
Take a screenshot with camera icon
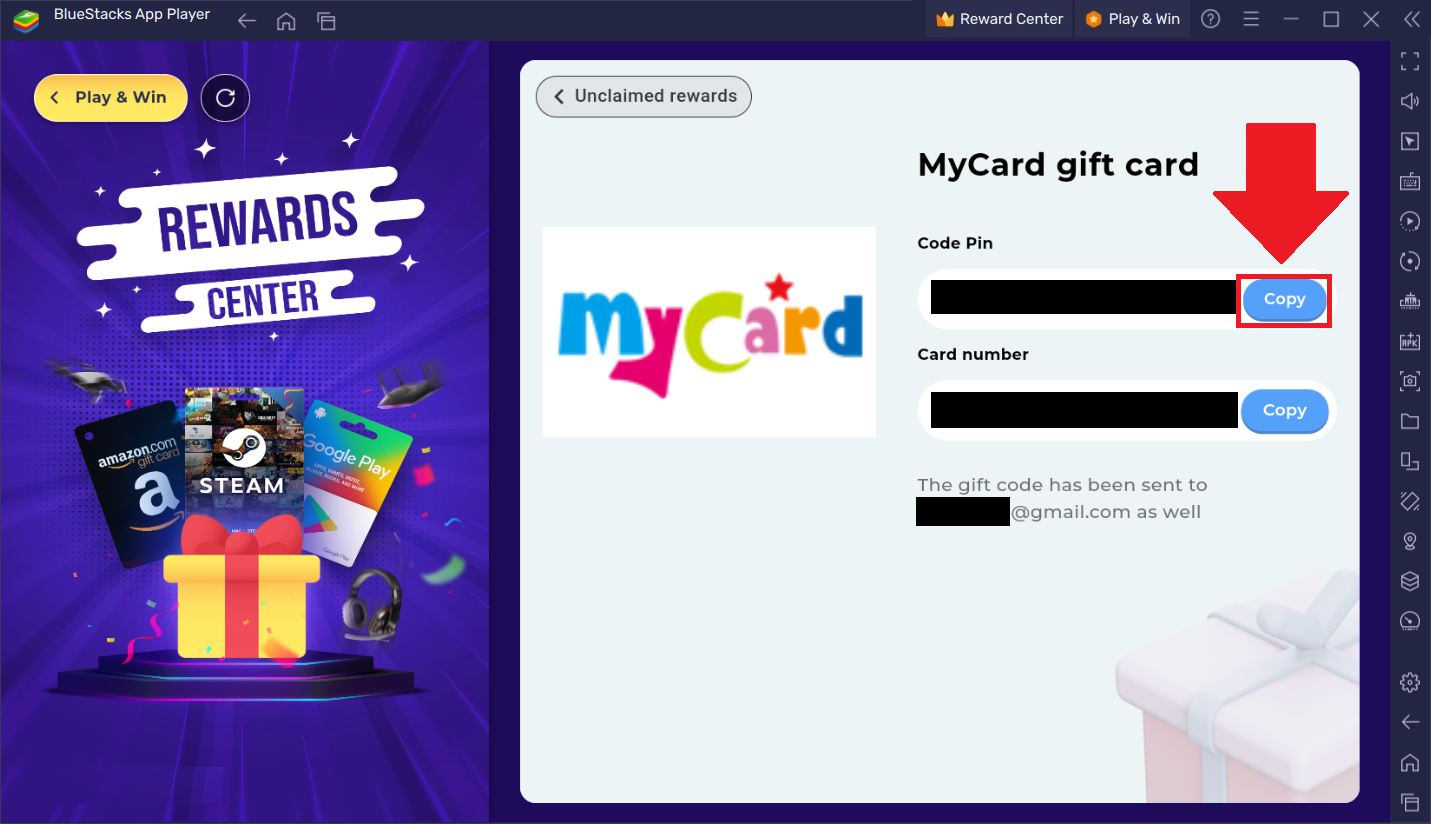(x=1410, y=381)
